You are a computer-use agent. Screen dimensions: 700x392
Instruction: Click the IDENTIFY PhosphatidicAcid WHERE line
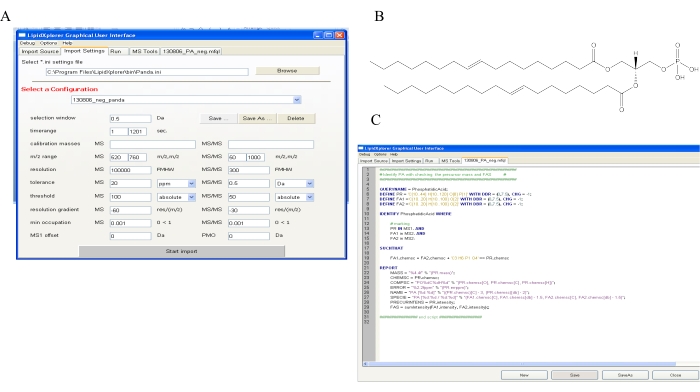[x=416, y=214]
